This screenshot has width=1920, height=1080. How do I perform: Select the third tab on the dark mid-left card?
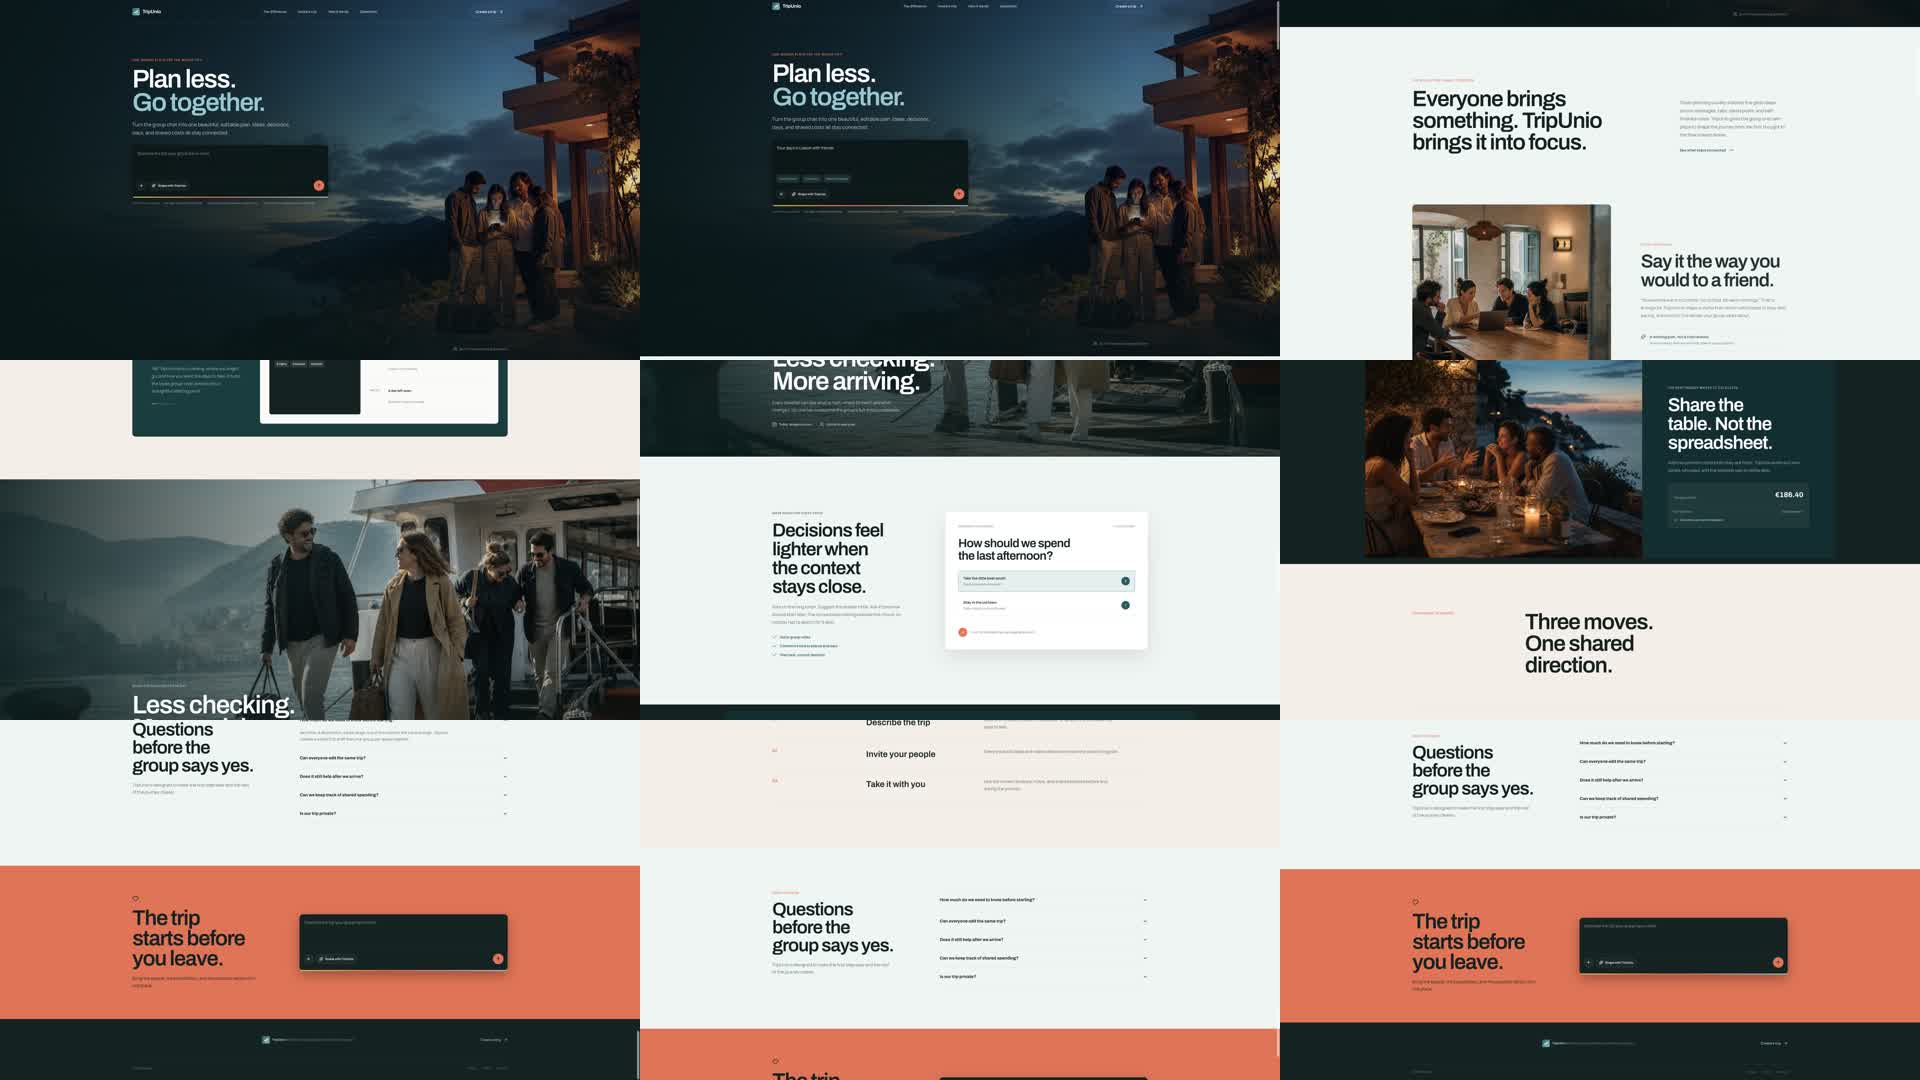[x=316, y=364]
